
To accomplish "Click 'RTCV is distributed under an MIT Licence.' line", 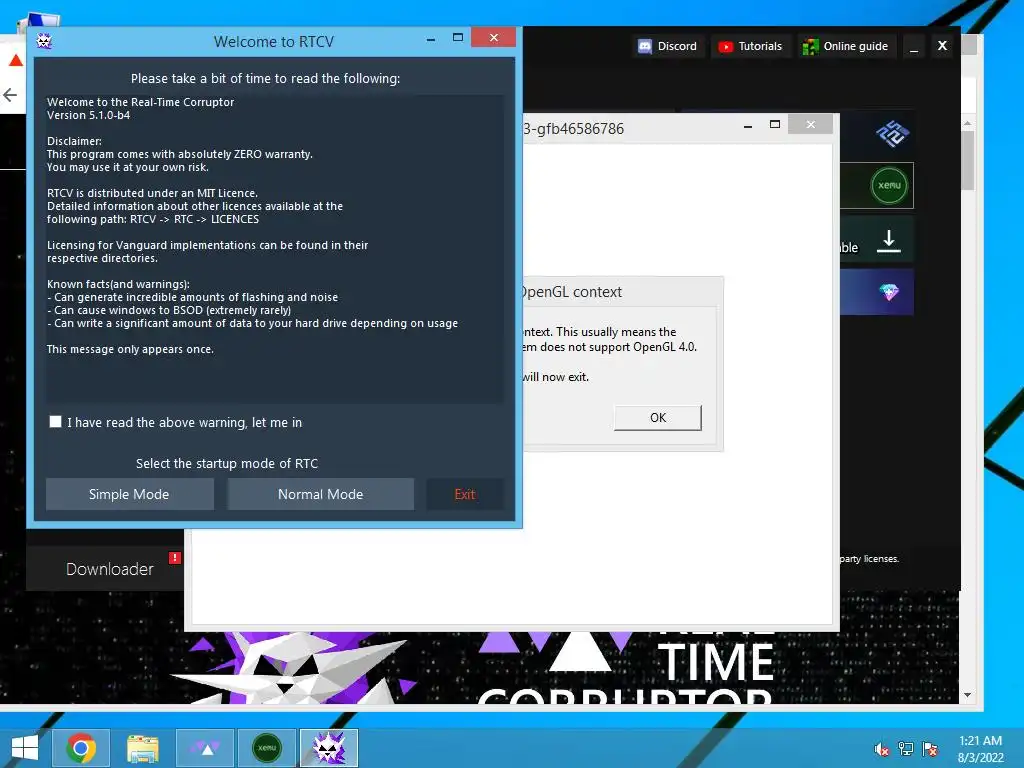I will click(x=152, y=193).
